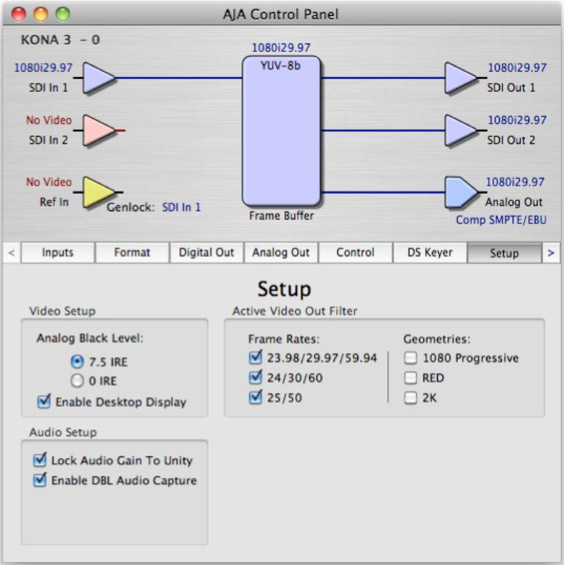Open the DS Keyer tab
This screenshot has width=564, height=565.
tap(430, 253)
